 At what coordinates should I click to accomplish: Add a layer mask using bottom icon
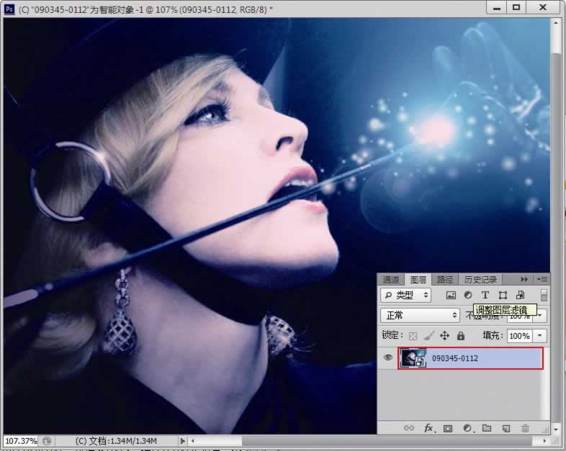coord(448,428)
